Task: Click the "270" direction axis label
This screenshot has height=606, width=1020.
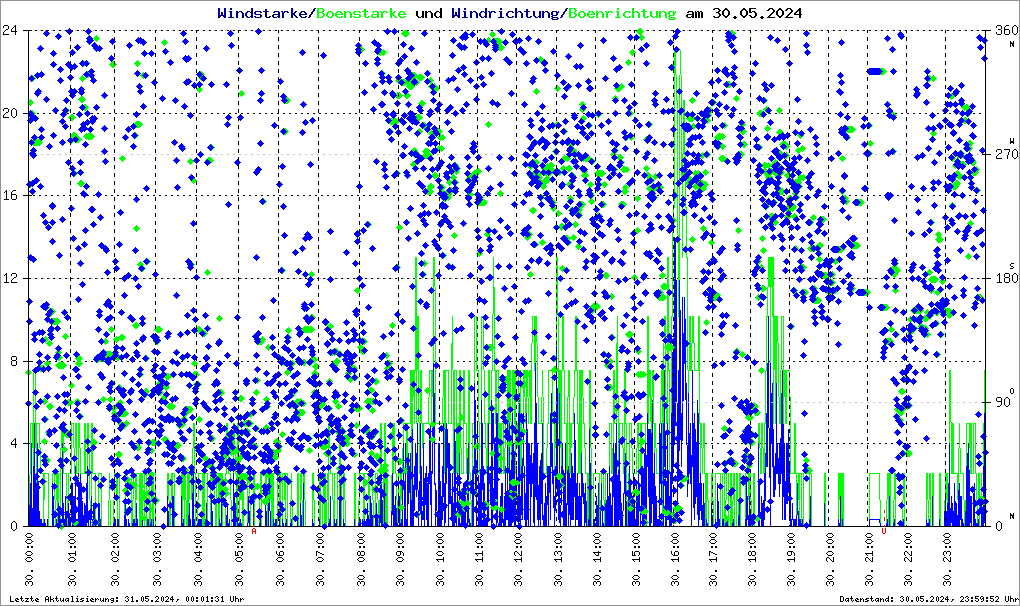Action: coord(1006,154)
